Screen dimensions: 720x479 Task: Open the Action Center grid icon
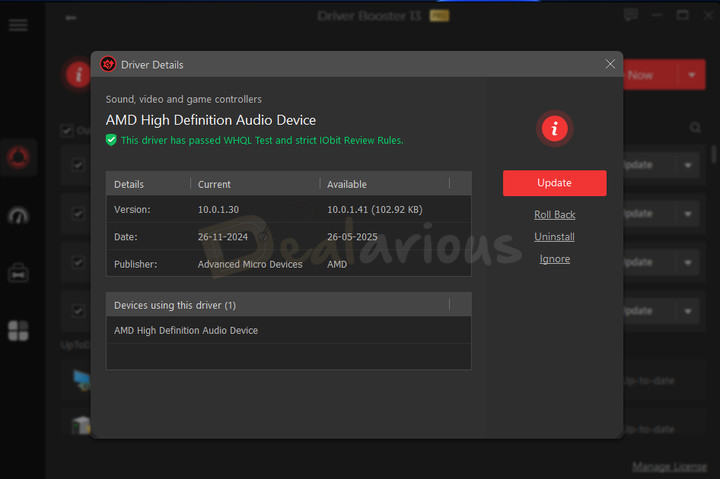point(18,330)
